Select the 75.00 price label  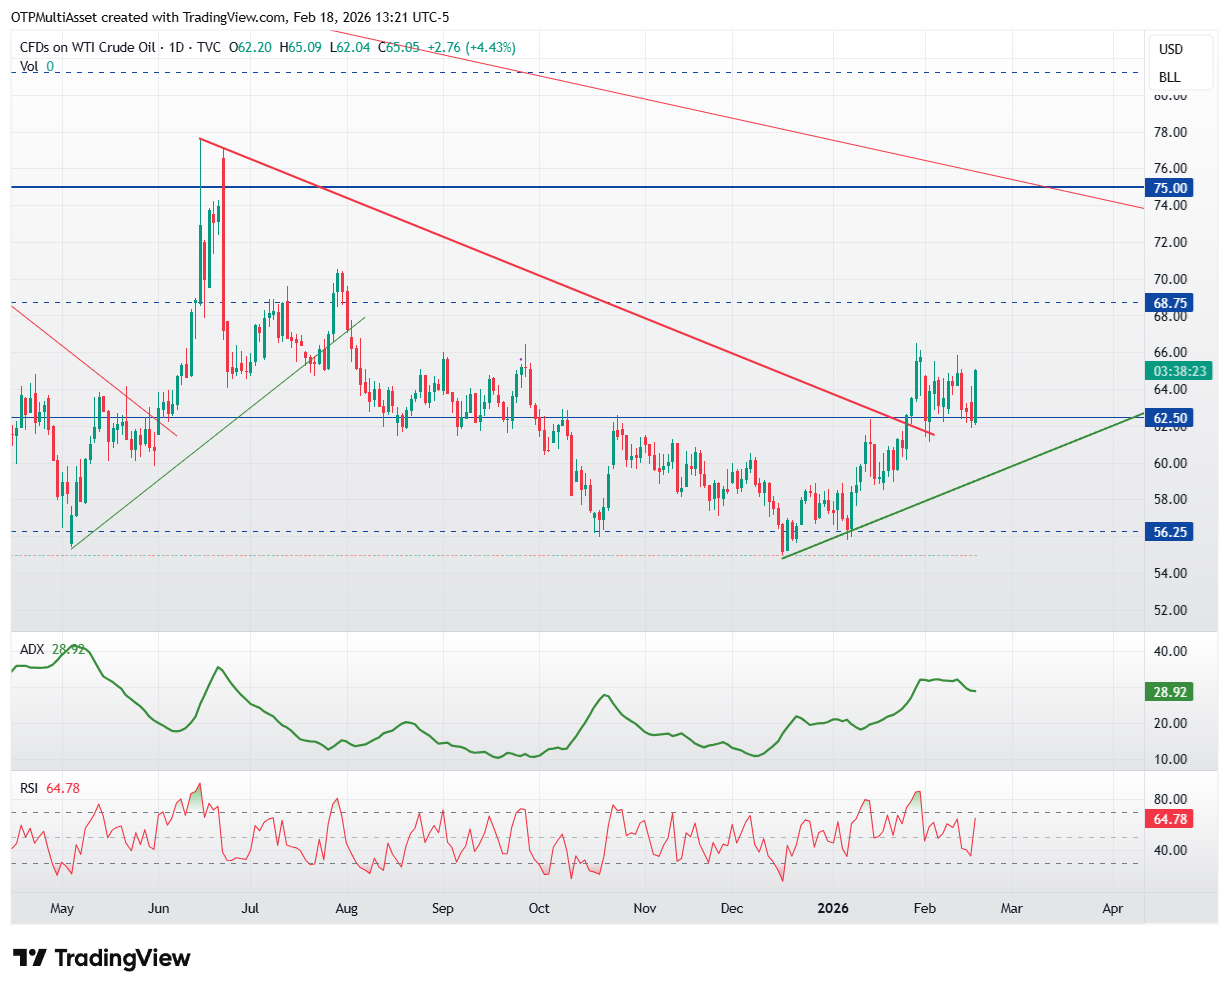(x=1170, y=188)
